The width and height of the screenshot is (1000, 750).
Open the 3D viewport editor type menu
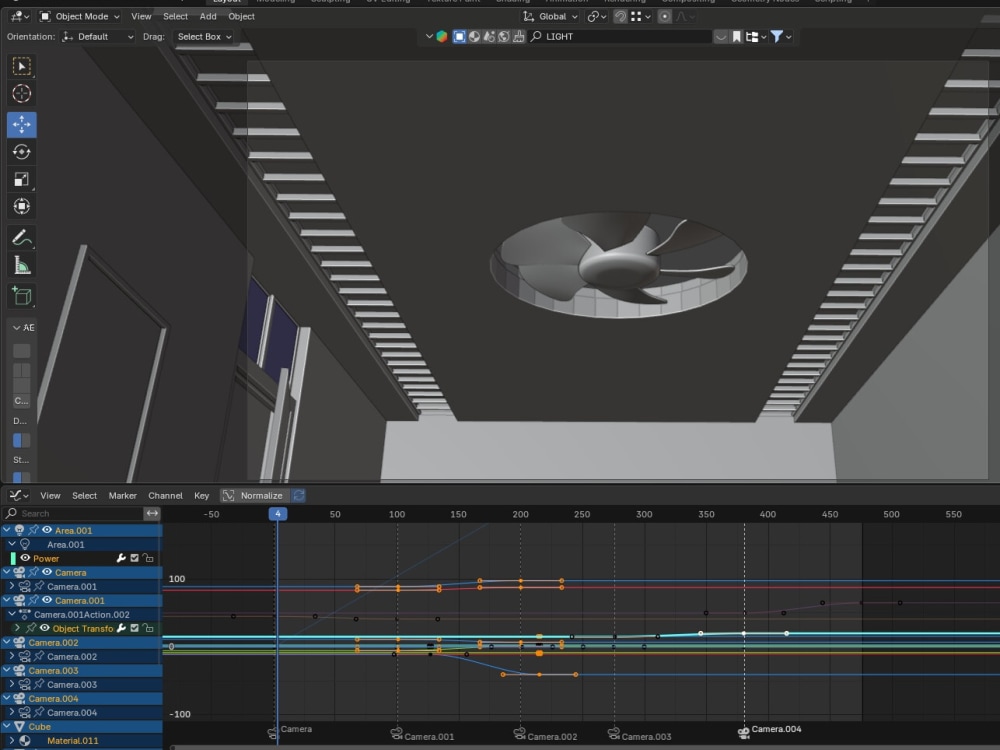click(20, 17)
